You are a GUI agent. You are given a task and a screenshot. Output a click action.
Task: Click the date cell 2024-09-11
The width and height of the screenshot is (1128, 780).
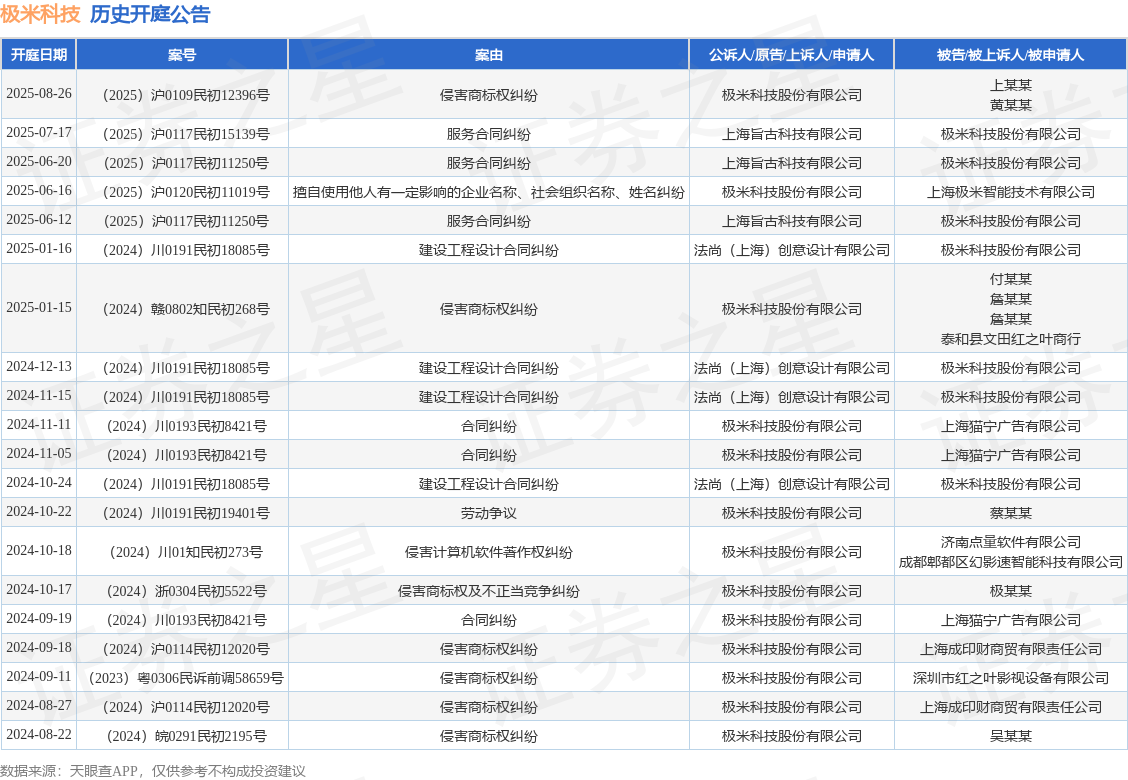point(39,676)
